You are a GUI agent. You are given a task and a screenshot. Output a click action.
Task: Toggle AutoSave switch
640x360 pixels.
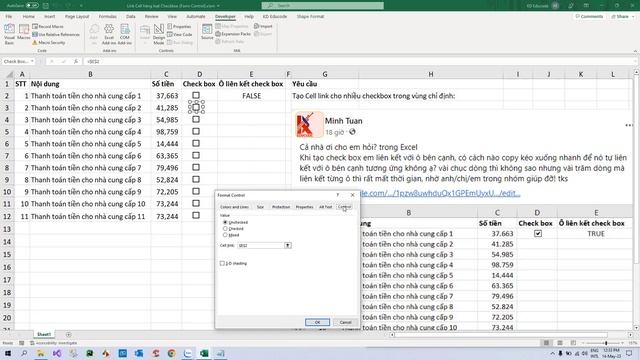tap(32, 6)
